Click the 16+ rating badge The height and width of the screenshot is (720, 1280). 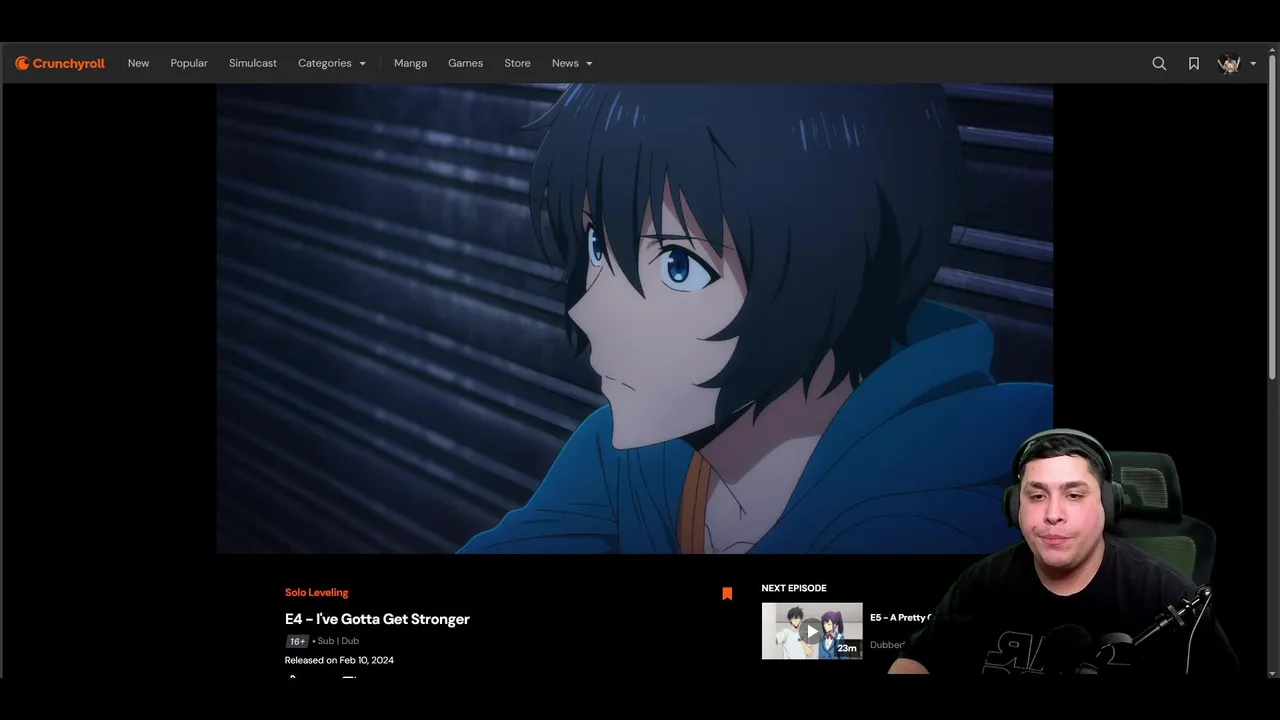point(297,641)
